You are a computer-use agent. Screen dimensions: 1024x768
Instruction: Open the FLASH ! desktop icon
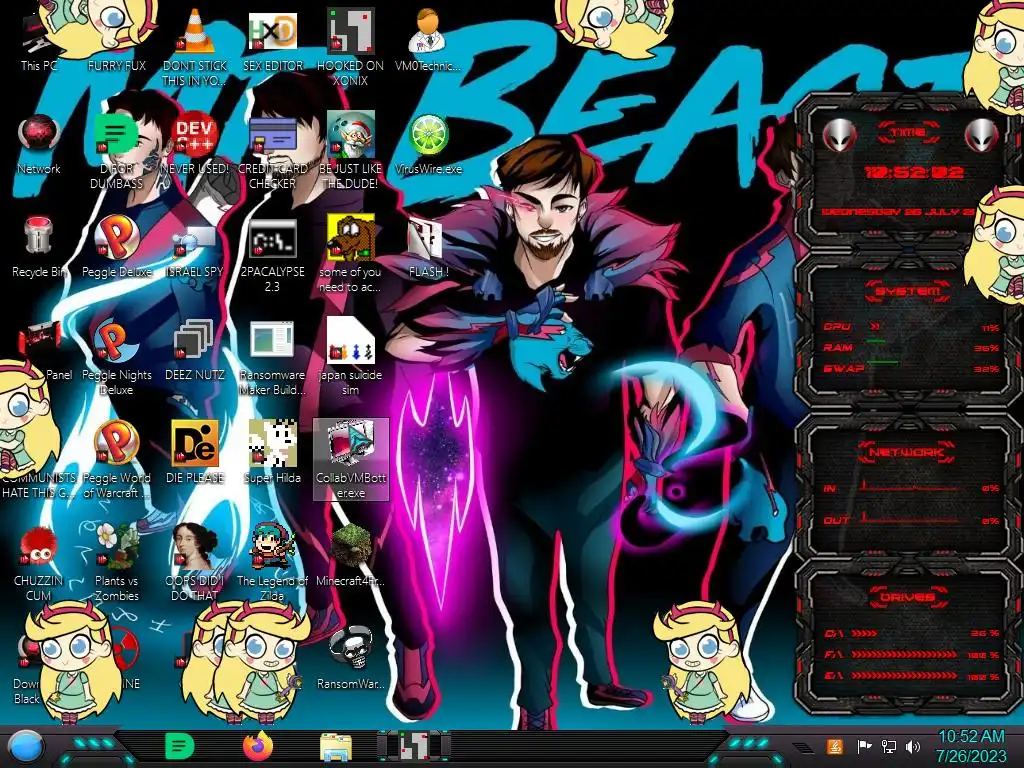click(x=428, y=247)
